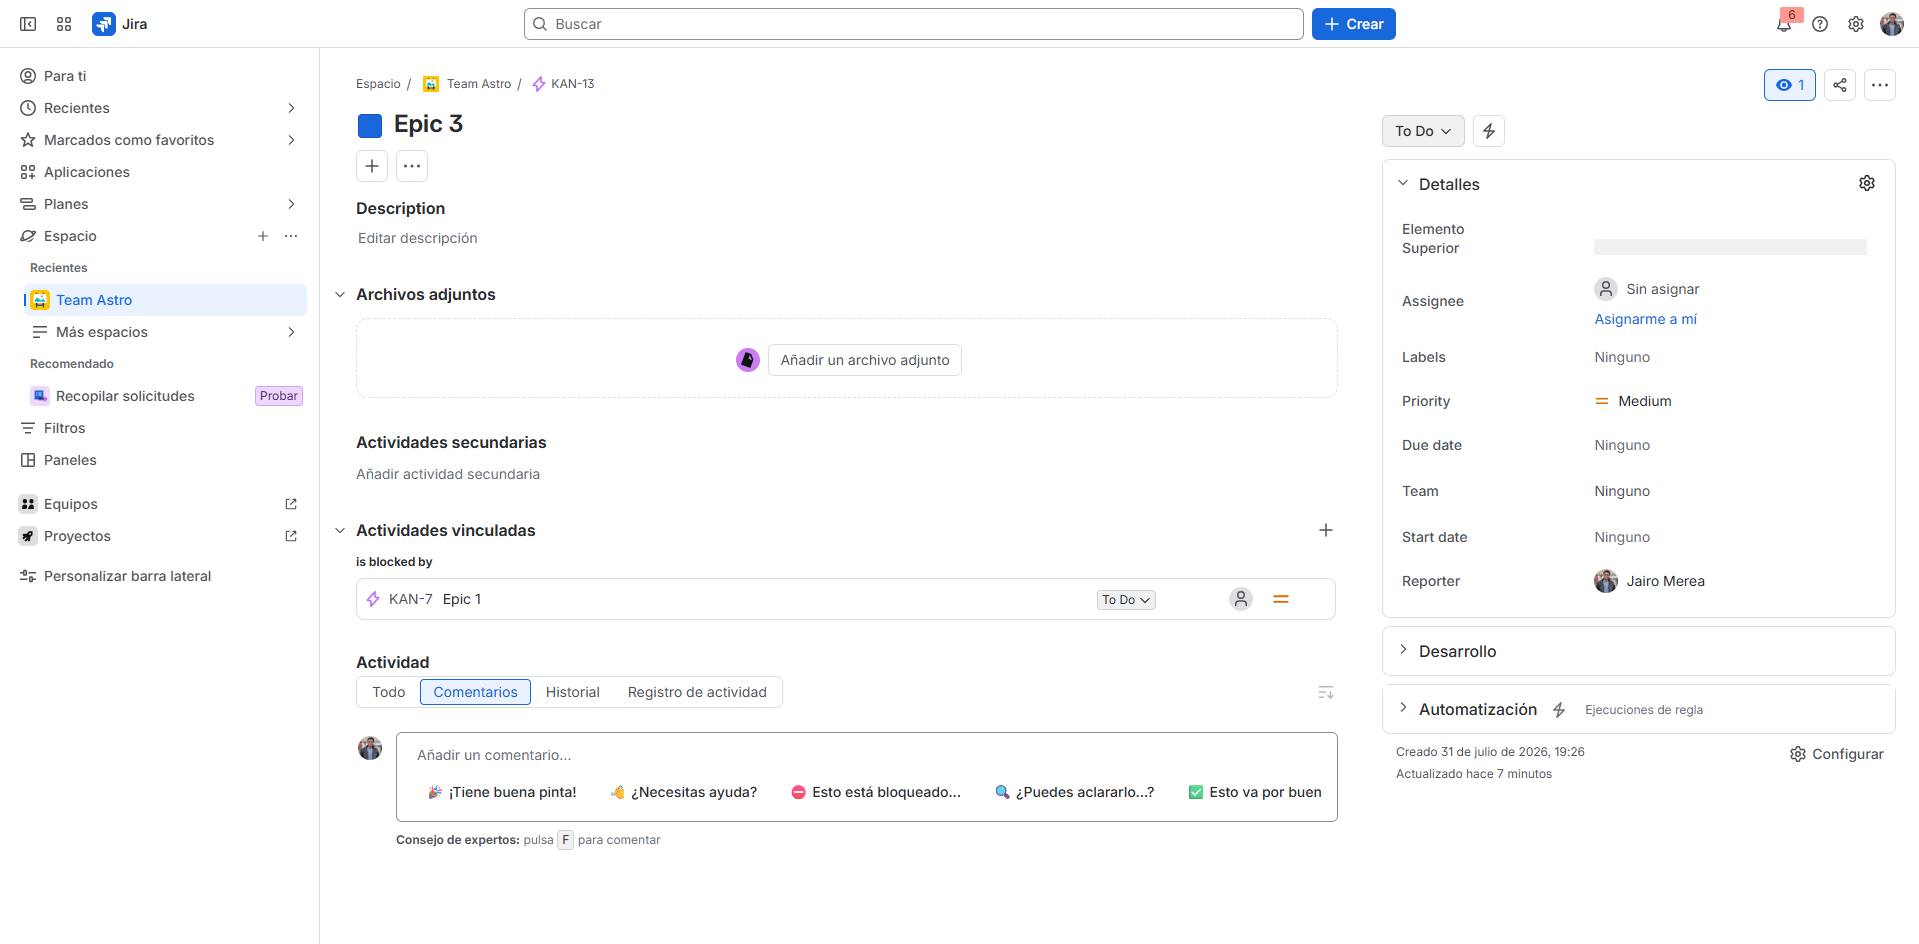Click Configurar at the bottom right

point(1837,754)
